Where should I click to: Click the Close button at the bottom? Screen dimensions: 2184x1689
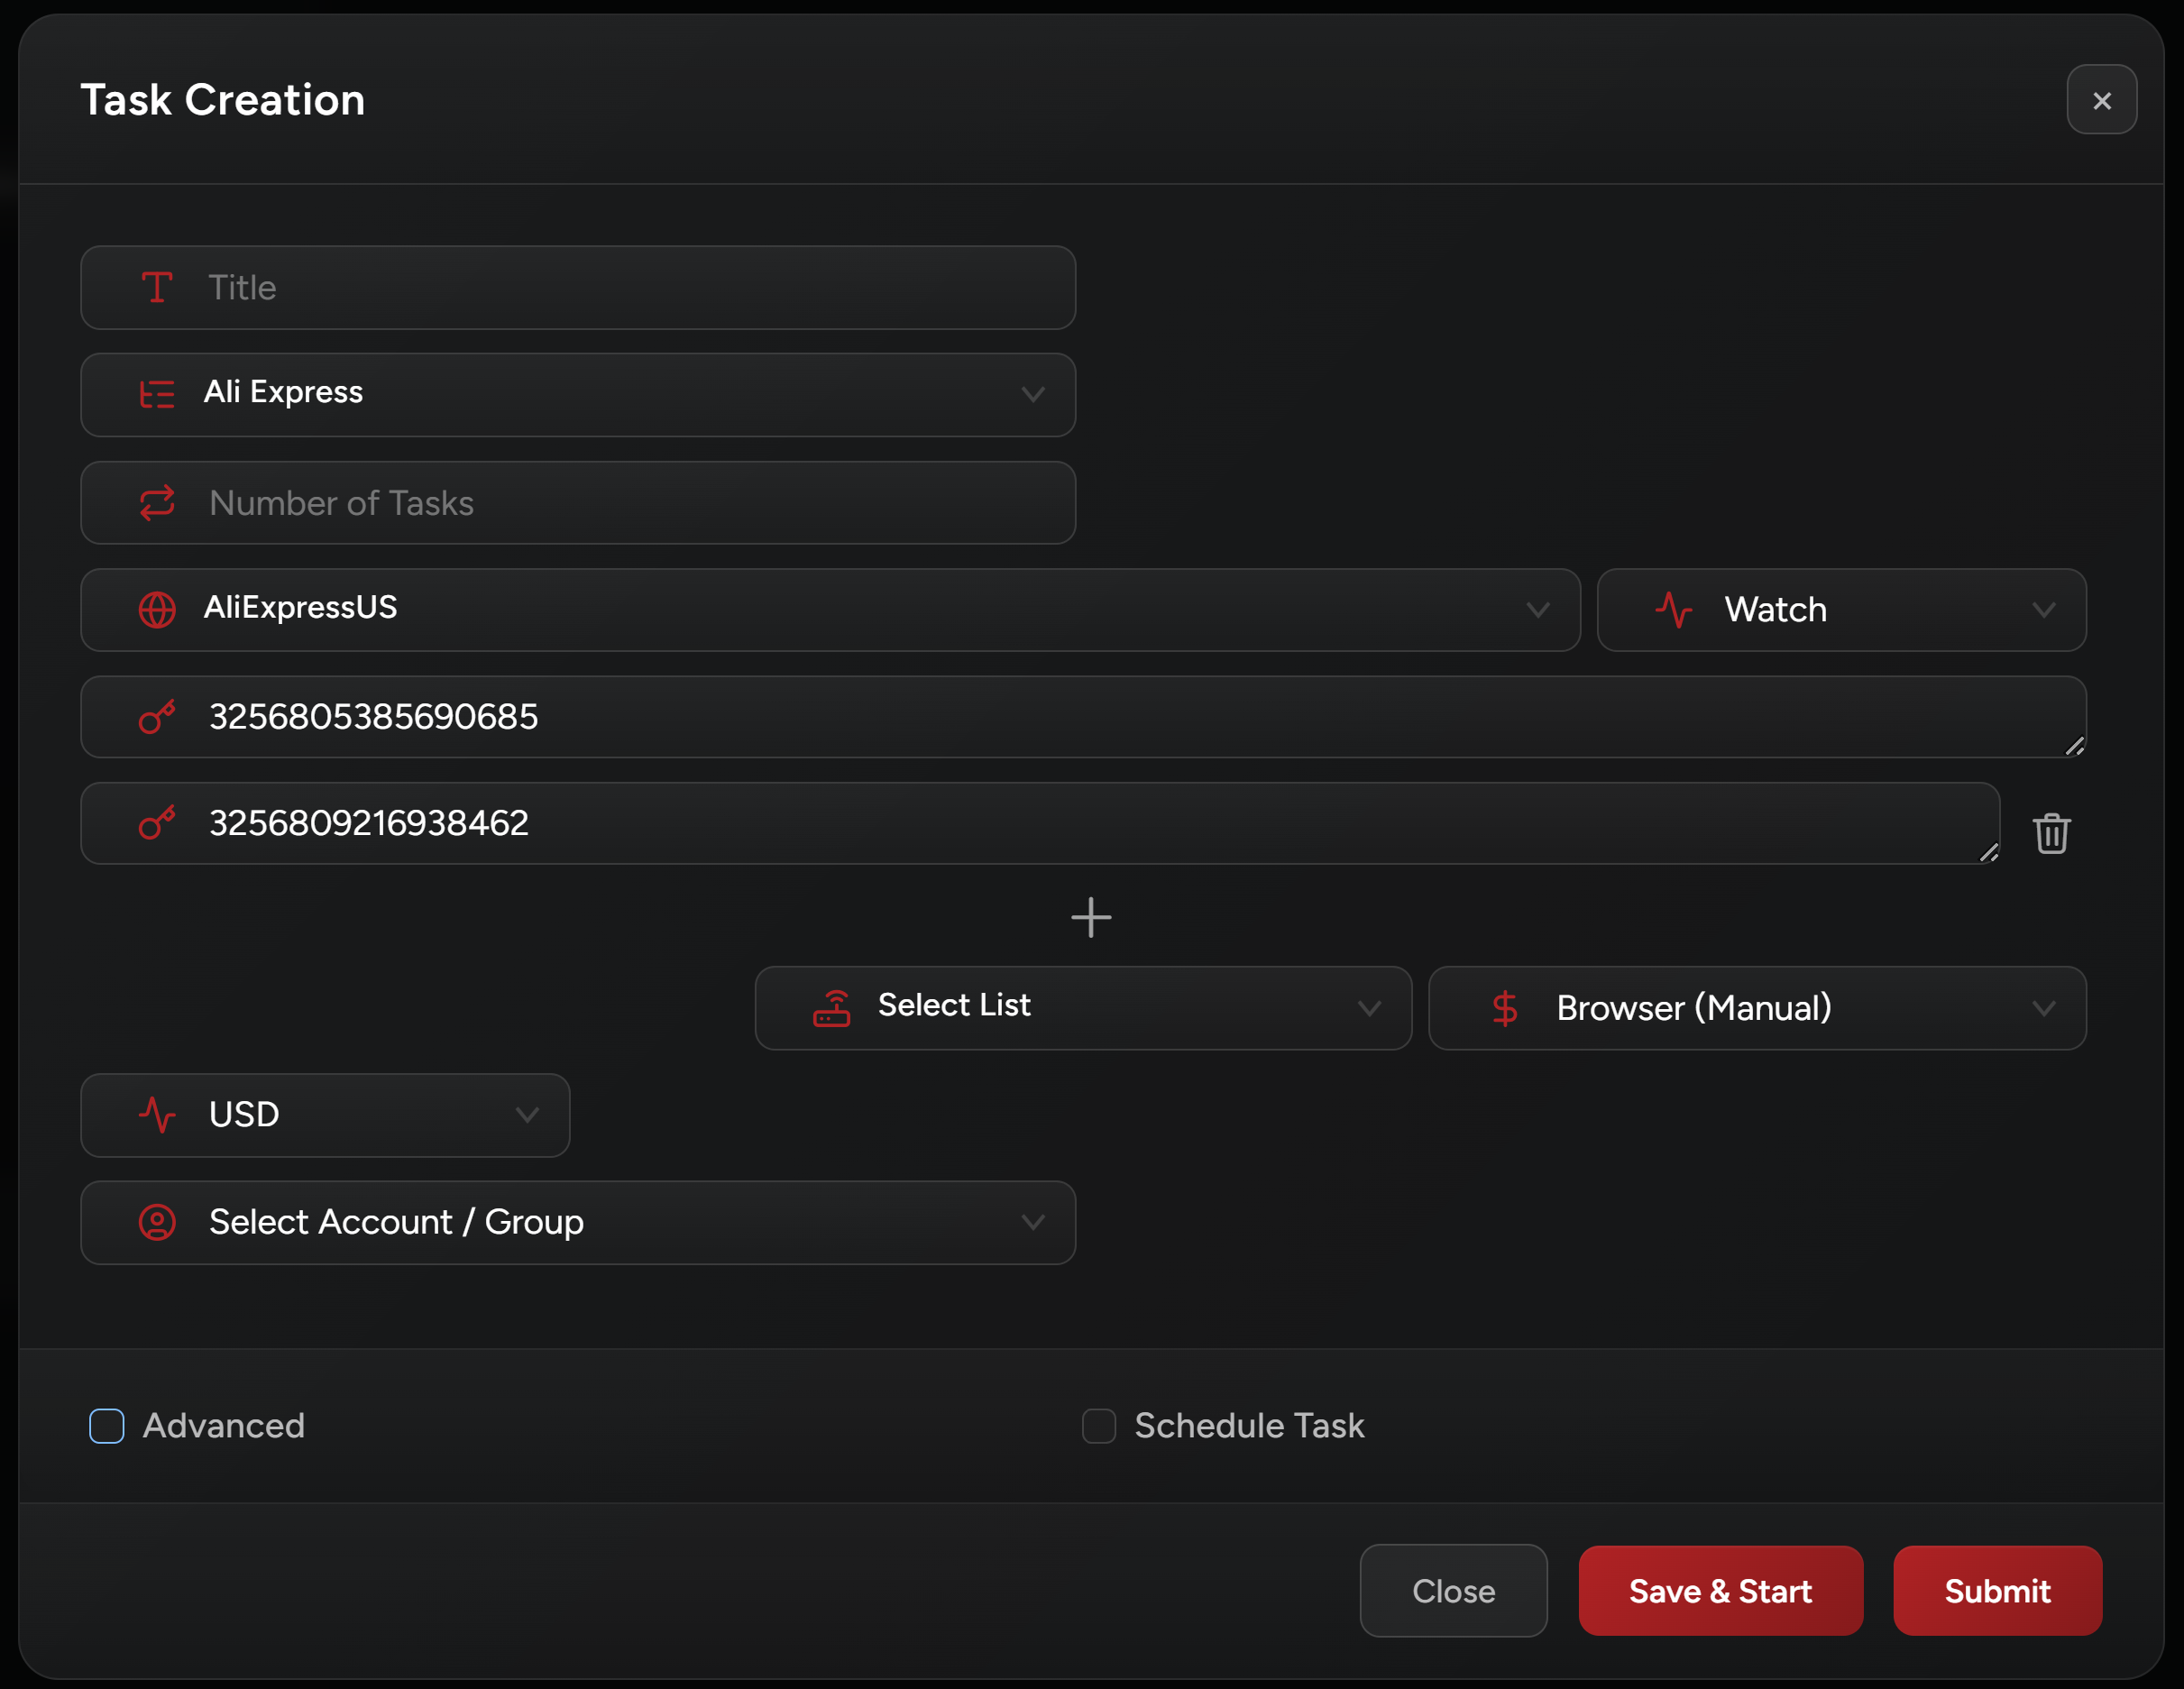tap(1453, 1590)
